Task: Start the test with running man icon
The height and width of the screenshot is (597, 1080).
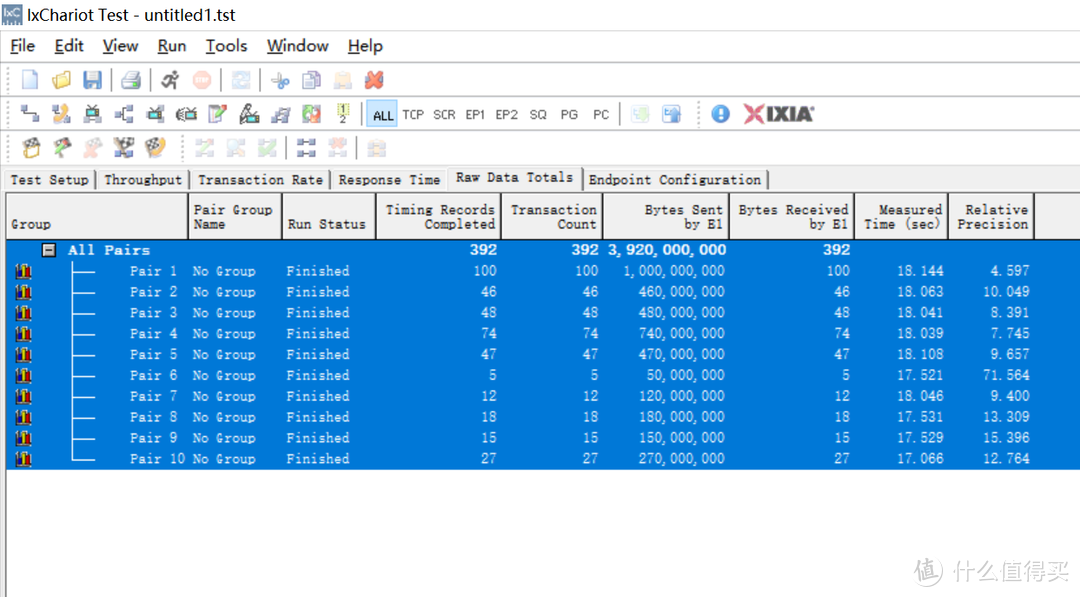Action: (170, 80)
